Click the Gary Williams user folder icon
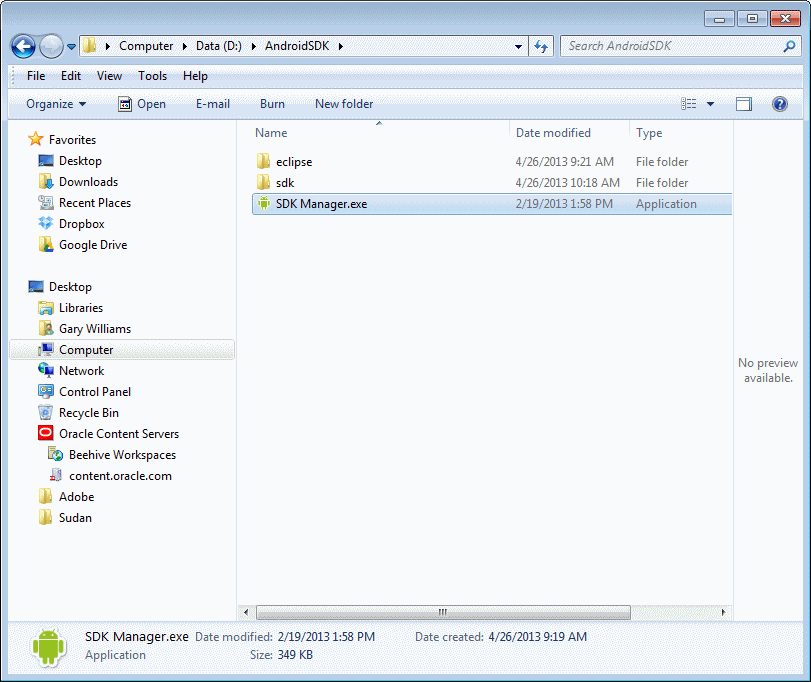 (46, 328)
